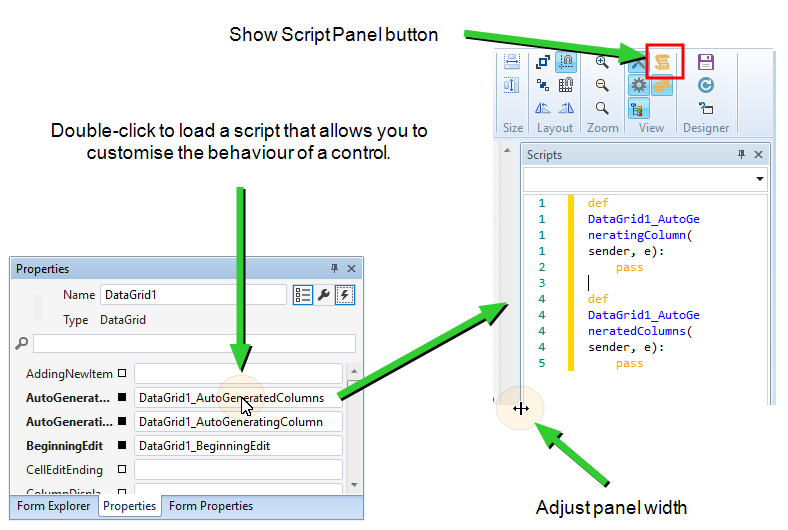Click the Type value DataGrid text
Image resolution: width=788 pixels, height=530 pixels.
(x=123, y=320)
